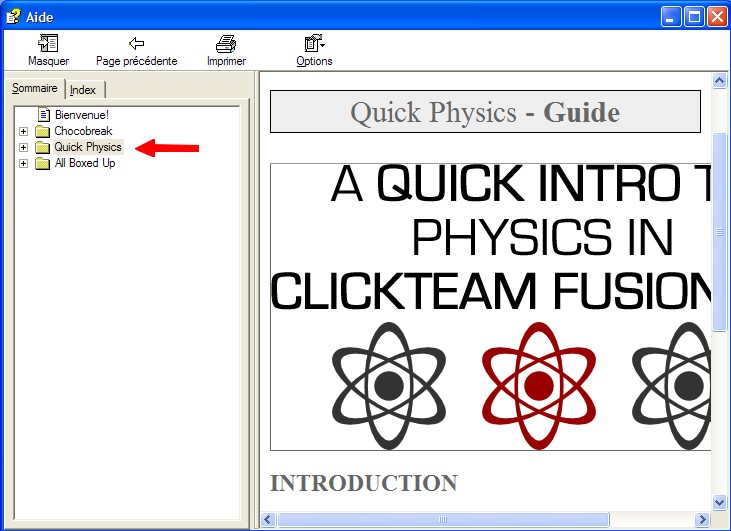Expand the All Boxed Up tree node
731x531 pixels.
pos(23,164)
